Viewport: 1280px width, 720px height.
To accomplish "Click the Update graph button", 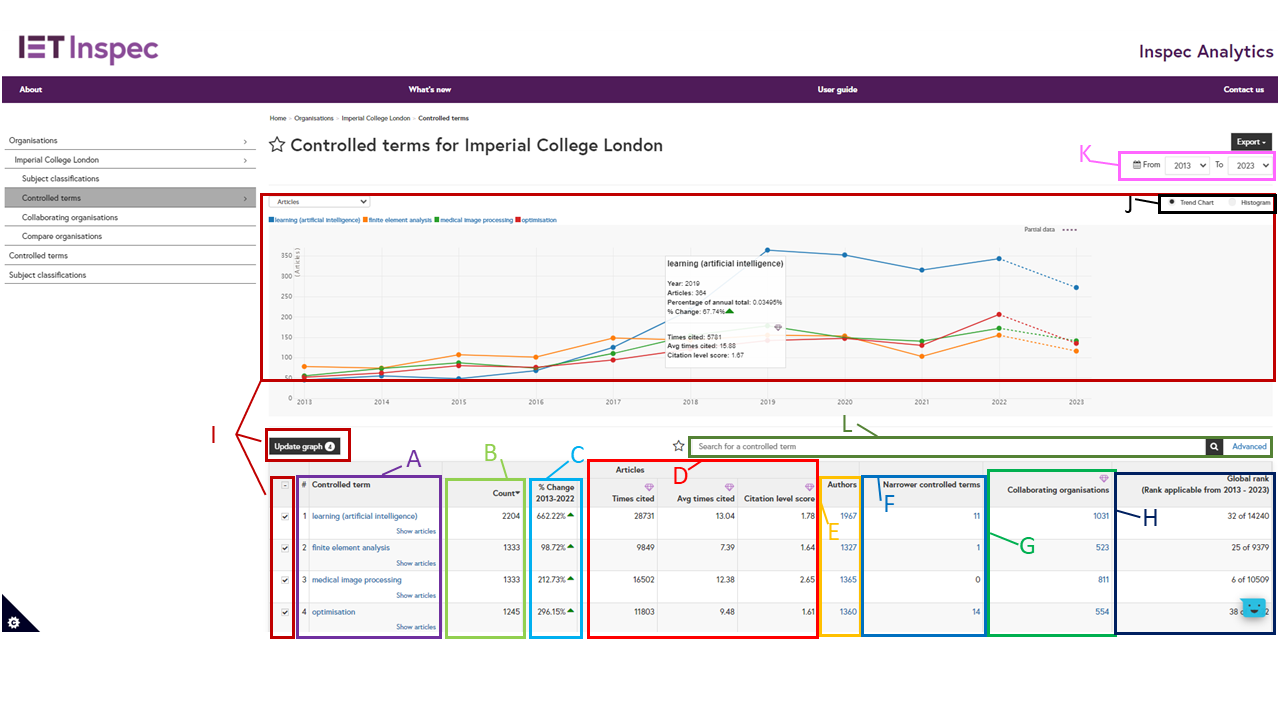I will click(307, 446).
